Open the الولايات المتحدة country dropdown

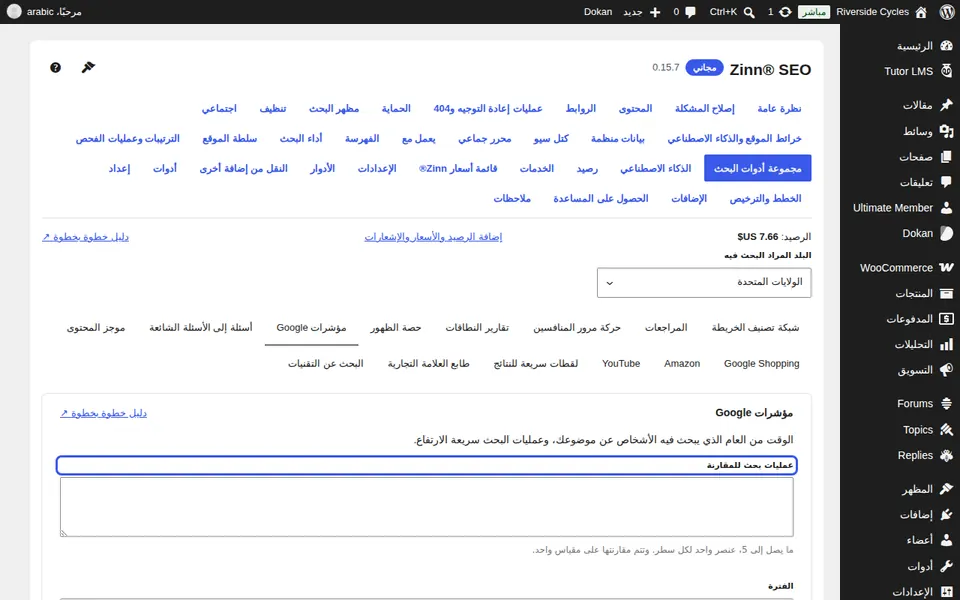coord(704,282)
